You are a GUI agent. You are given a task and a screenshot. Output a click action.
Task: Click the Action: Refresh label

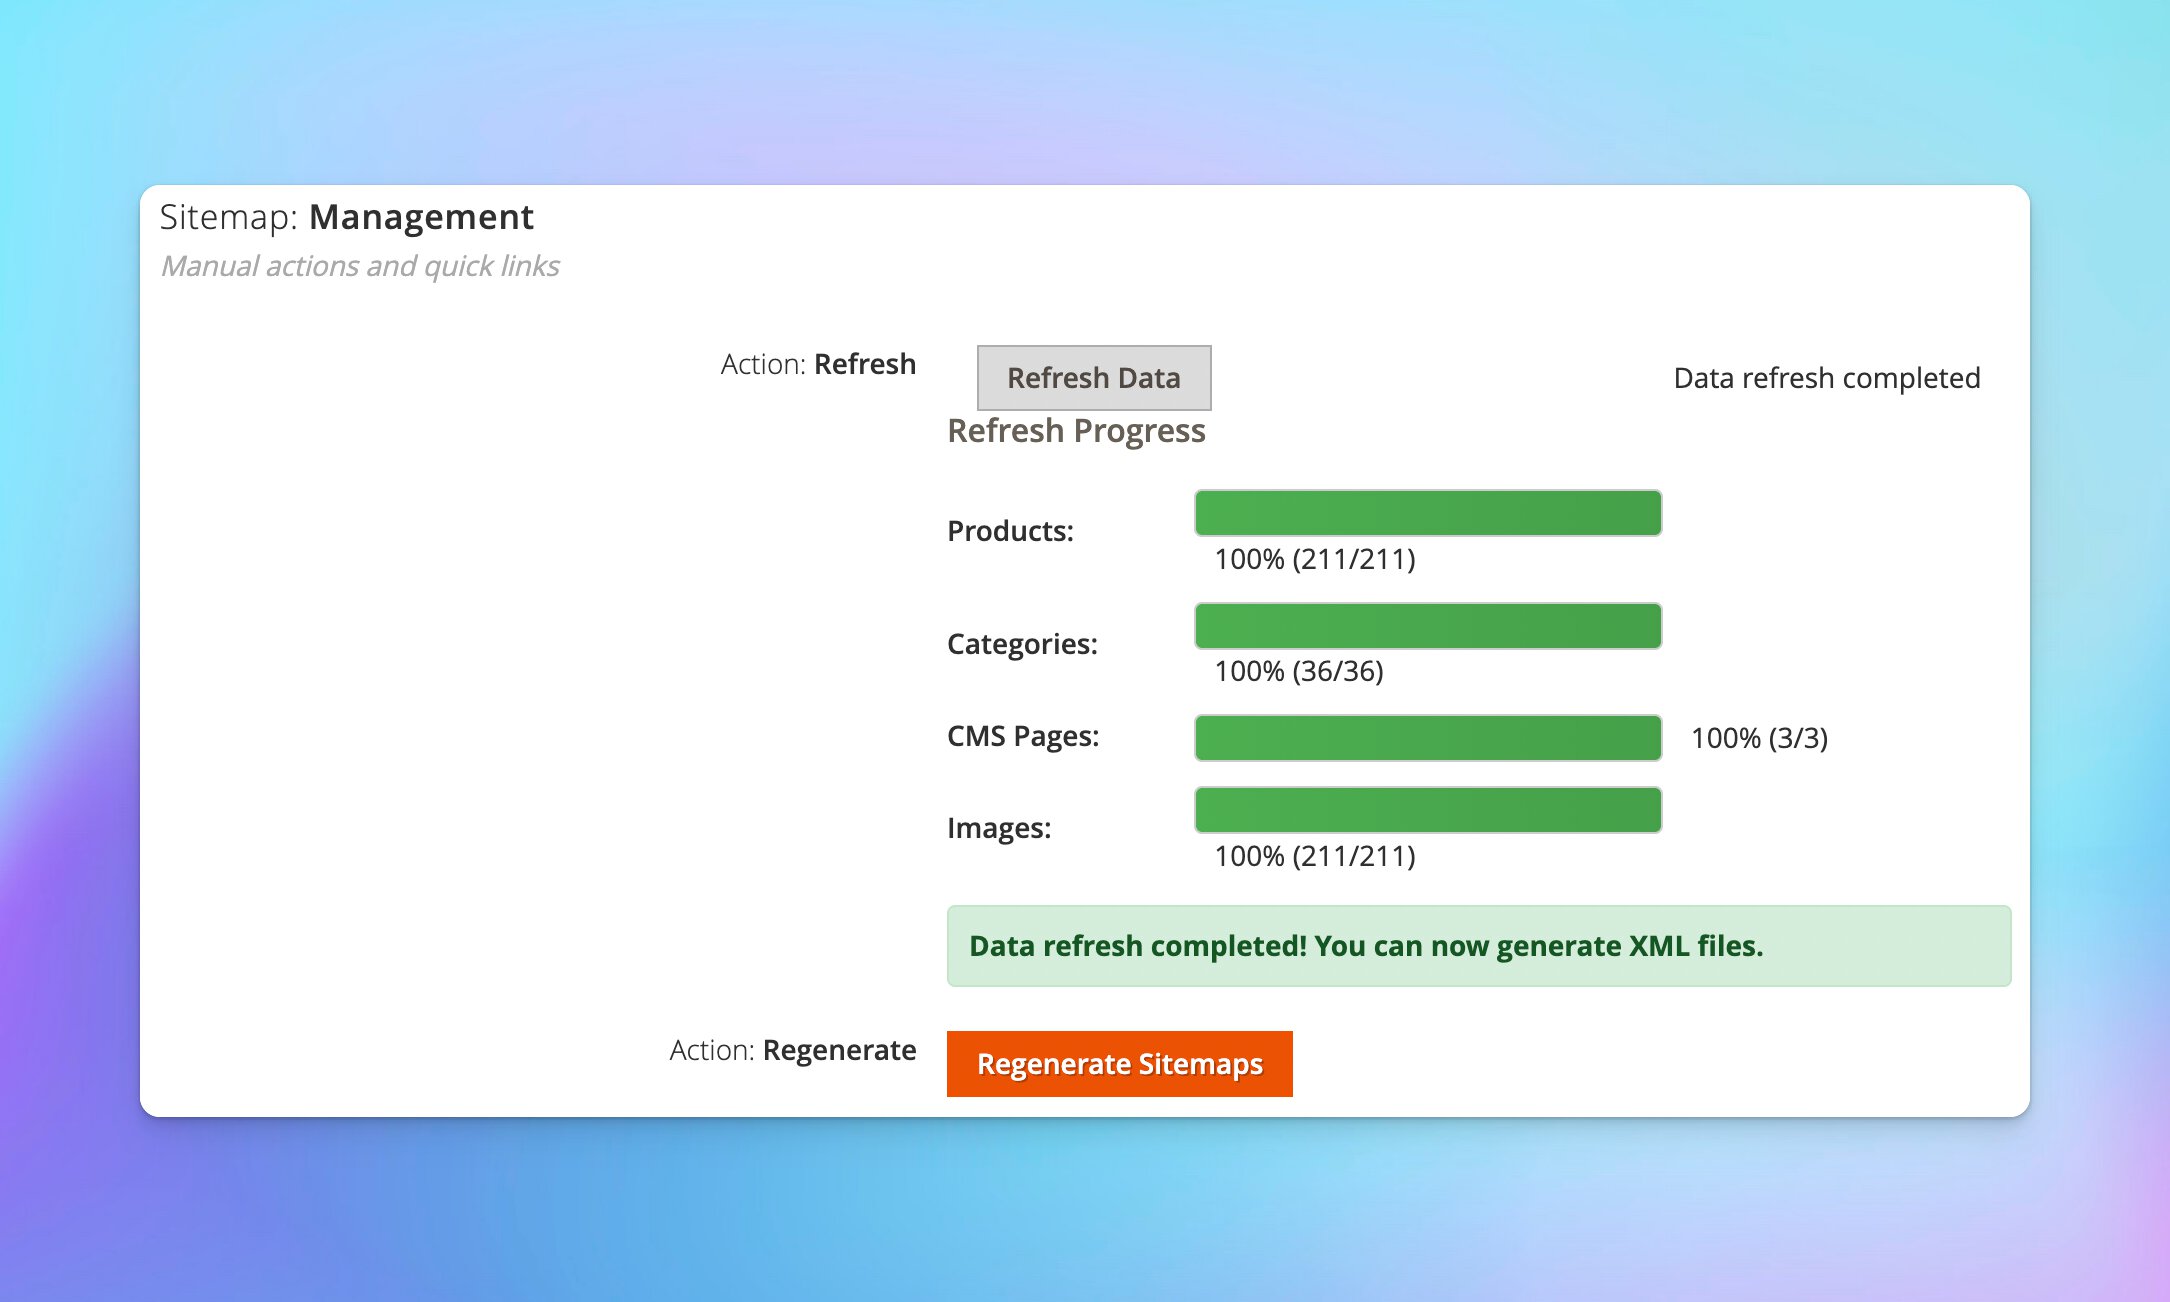point(818,364)
